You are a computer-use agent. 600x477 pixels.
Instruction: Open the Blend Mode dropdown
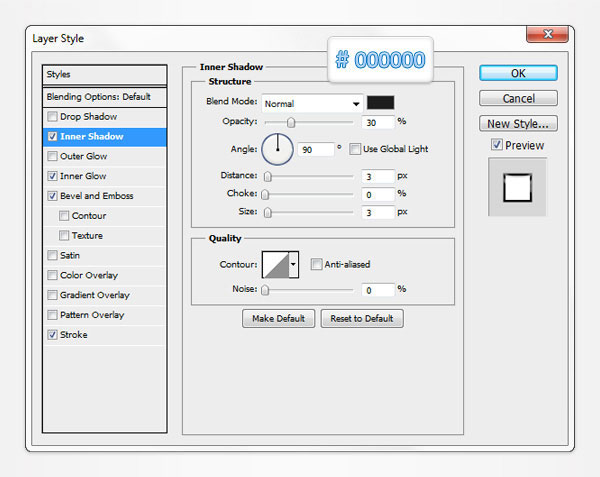click(x=312, y=103)
